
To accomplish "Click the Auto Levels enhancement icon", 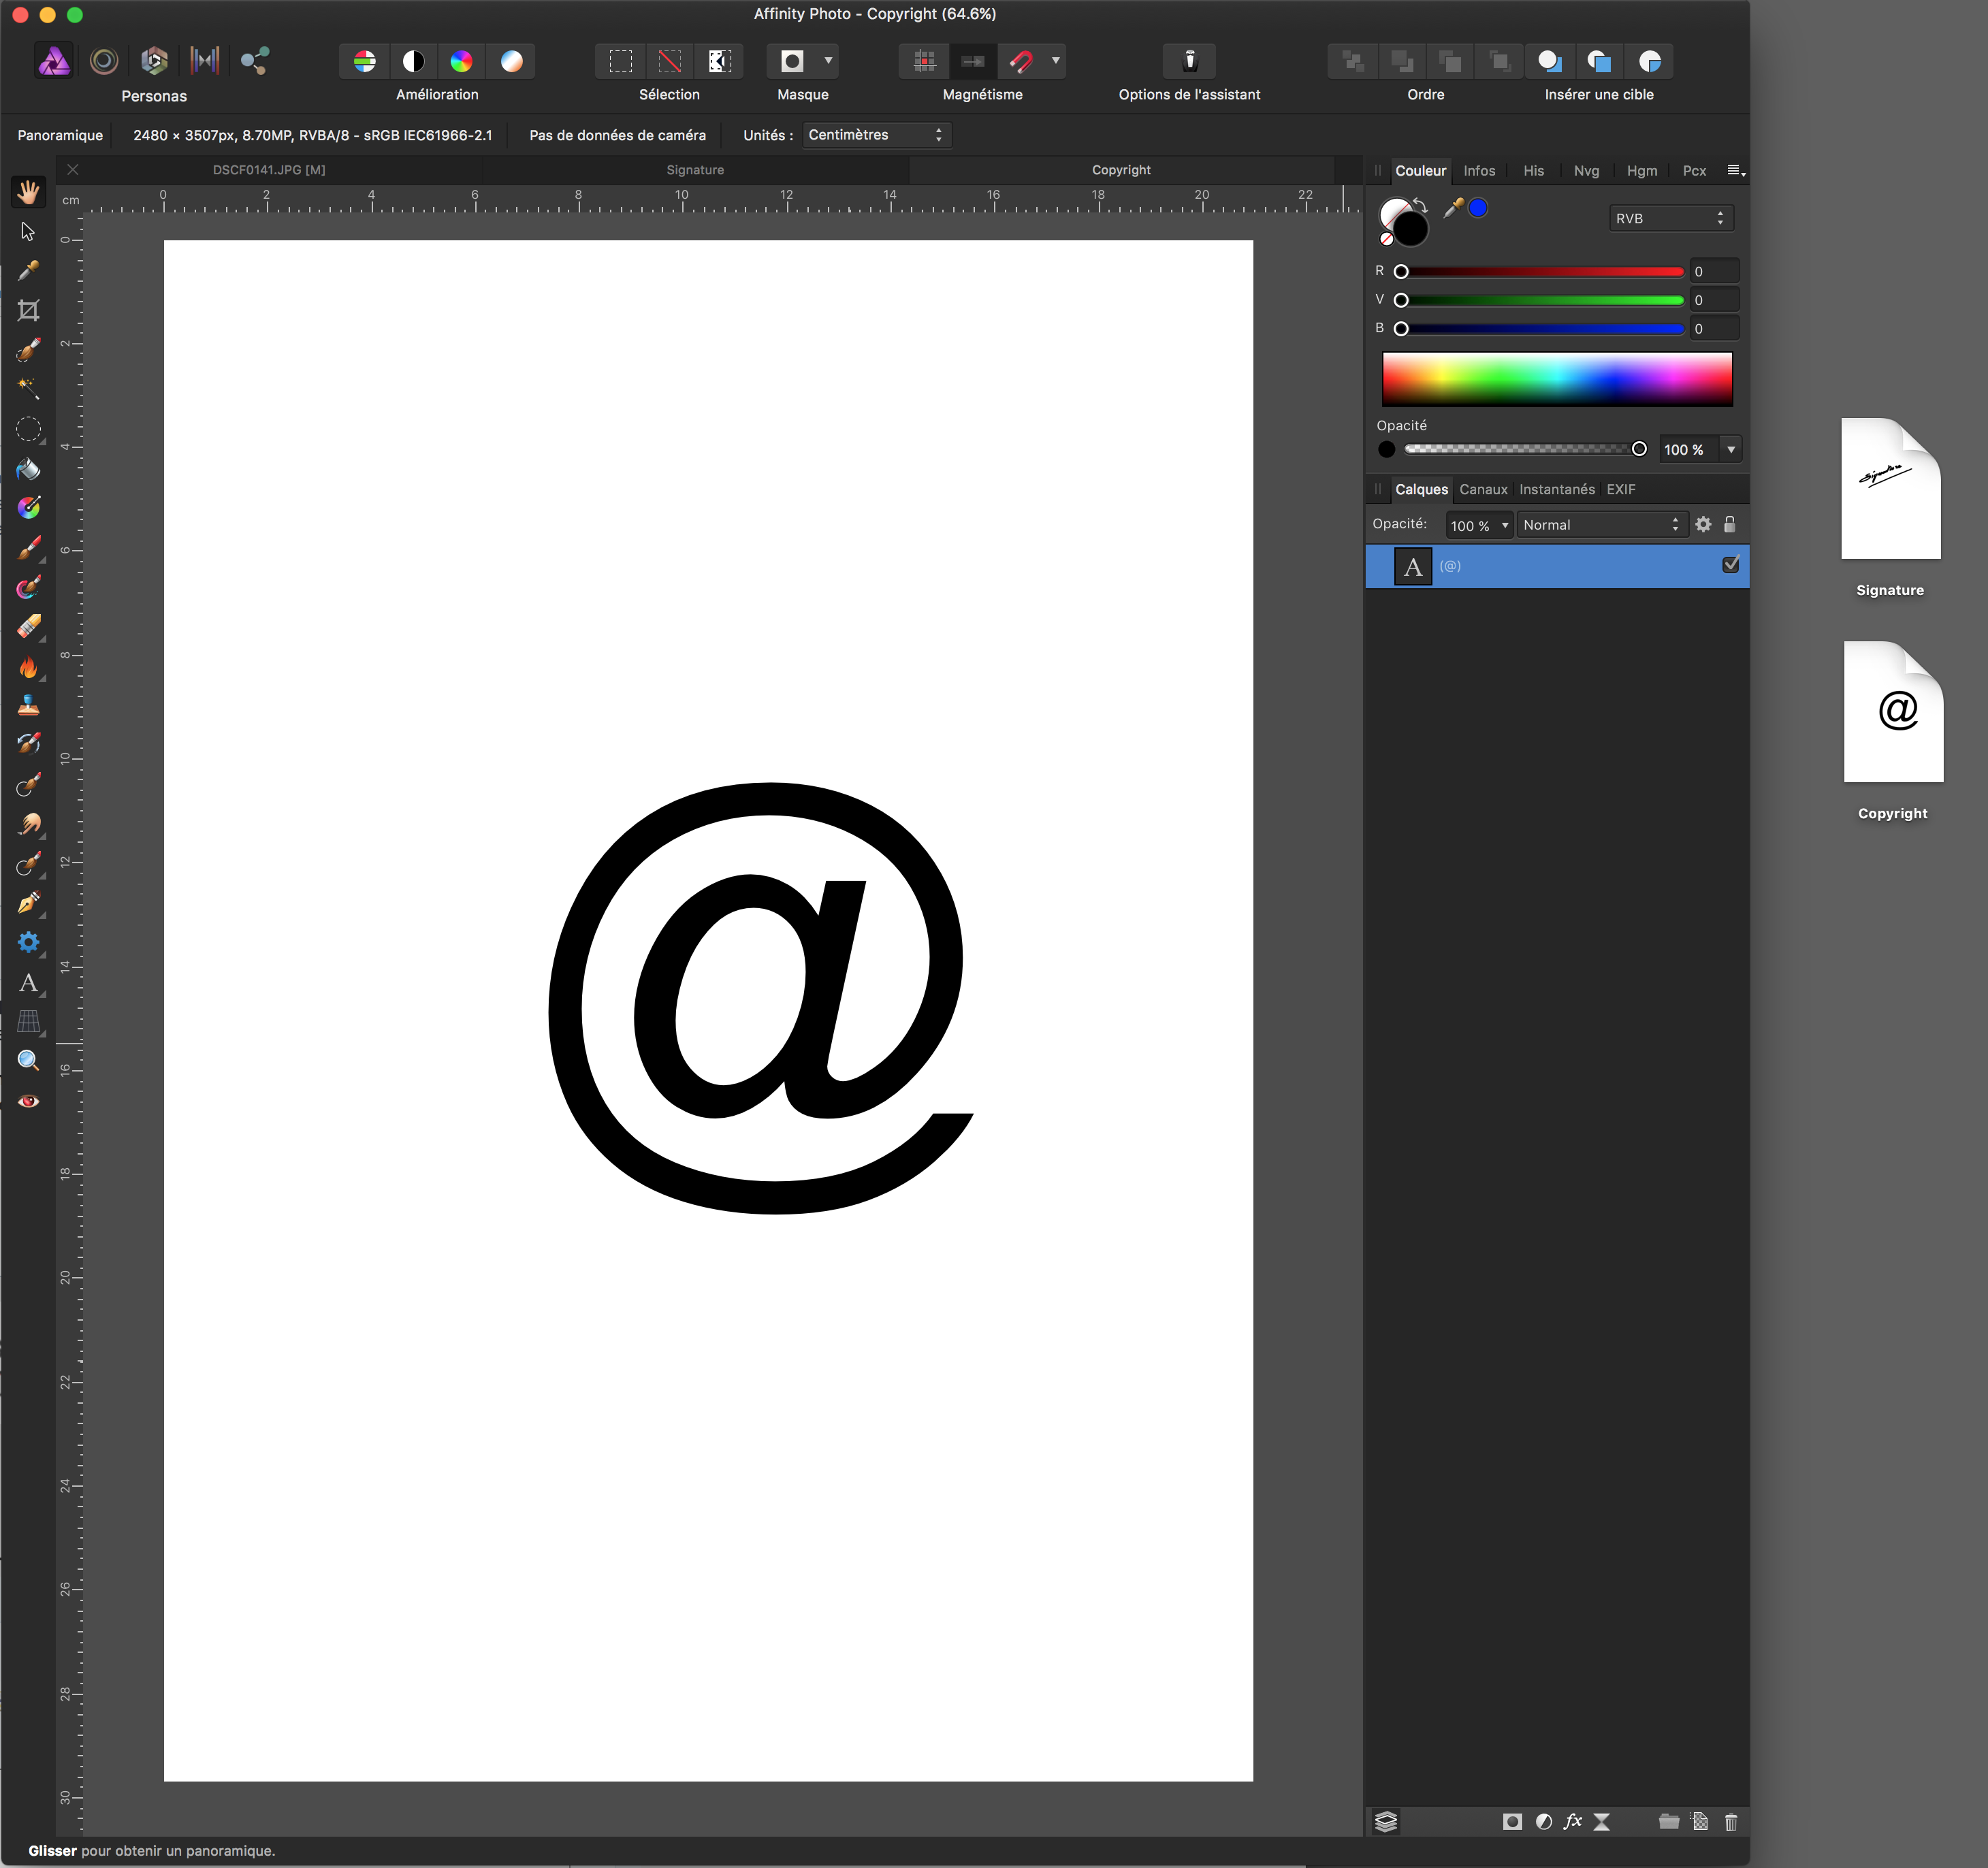I will click(x=365, y=61).
